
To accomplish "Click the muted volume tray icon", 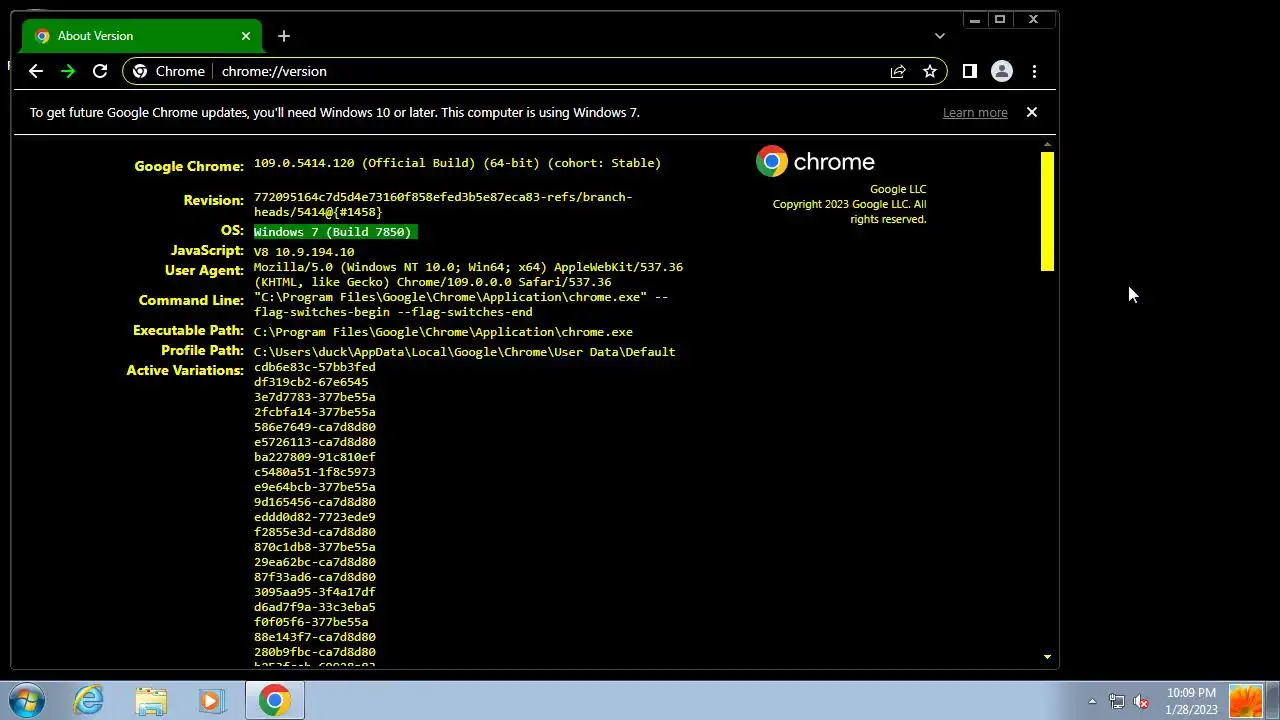I will pos(1141,701).
